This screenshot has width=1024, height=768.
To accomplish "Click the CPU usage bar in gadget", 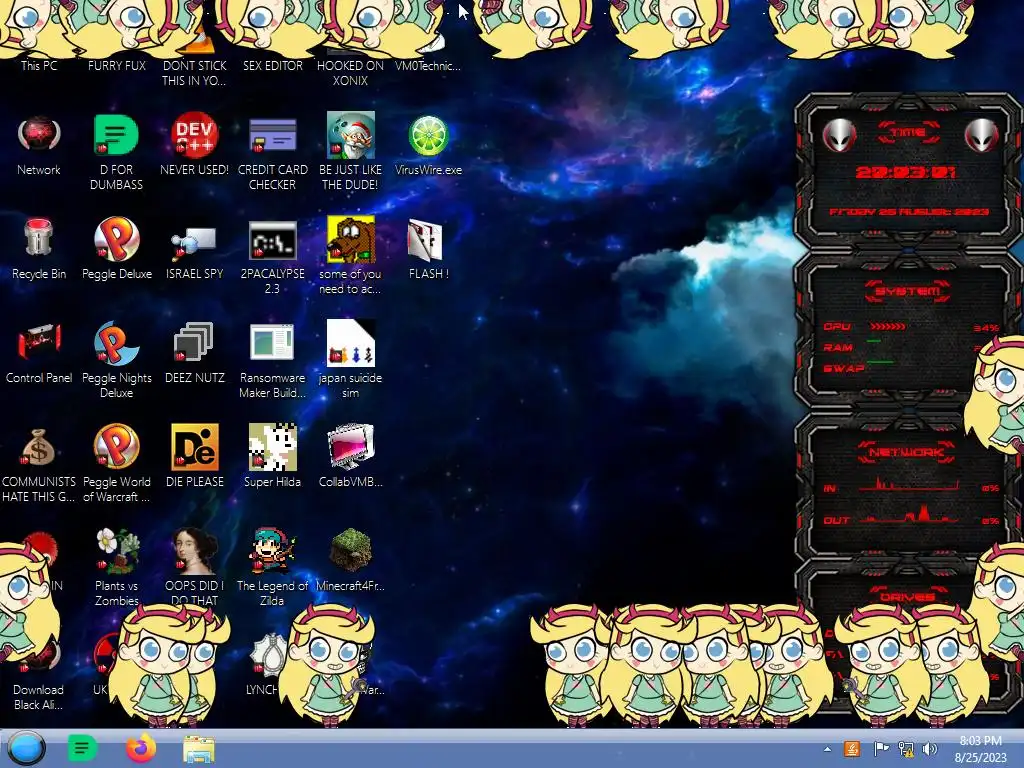I will coord(888,326).
